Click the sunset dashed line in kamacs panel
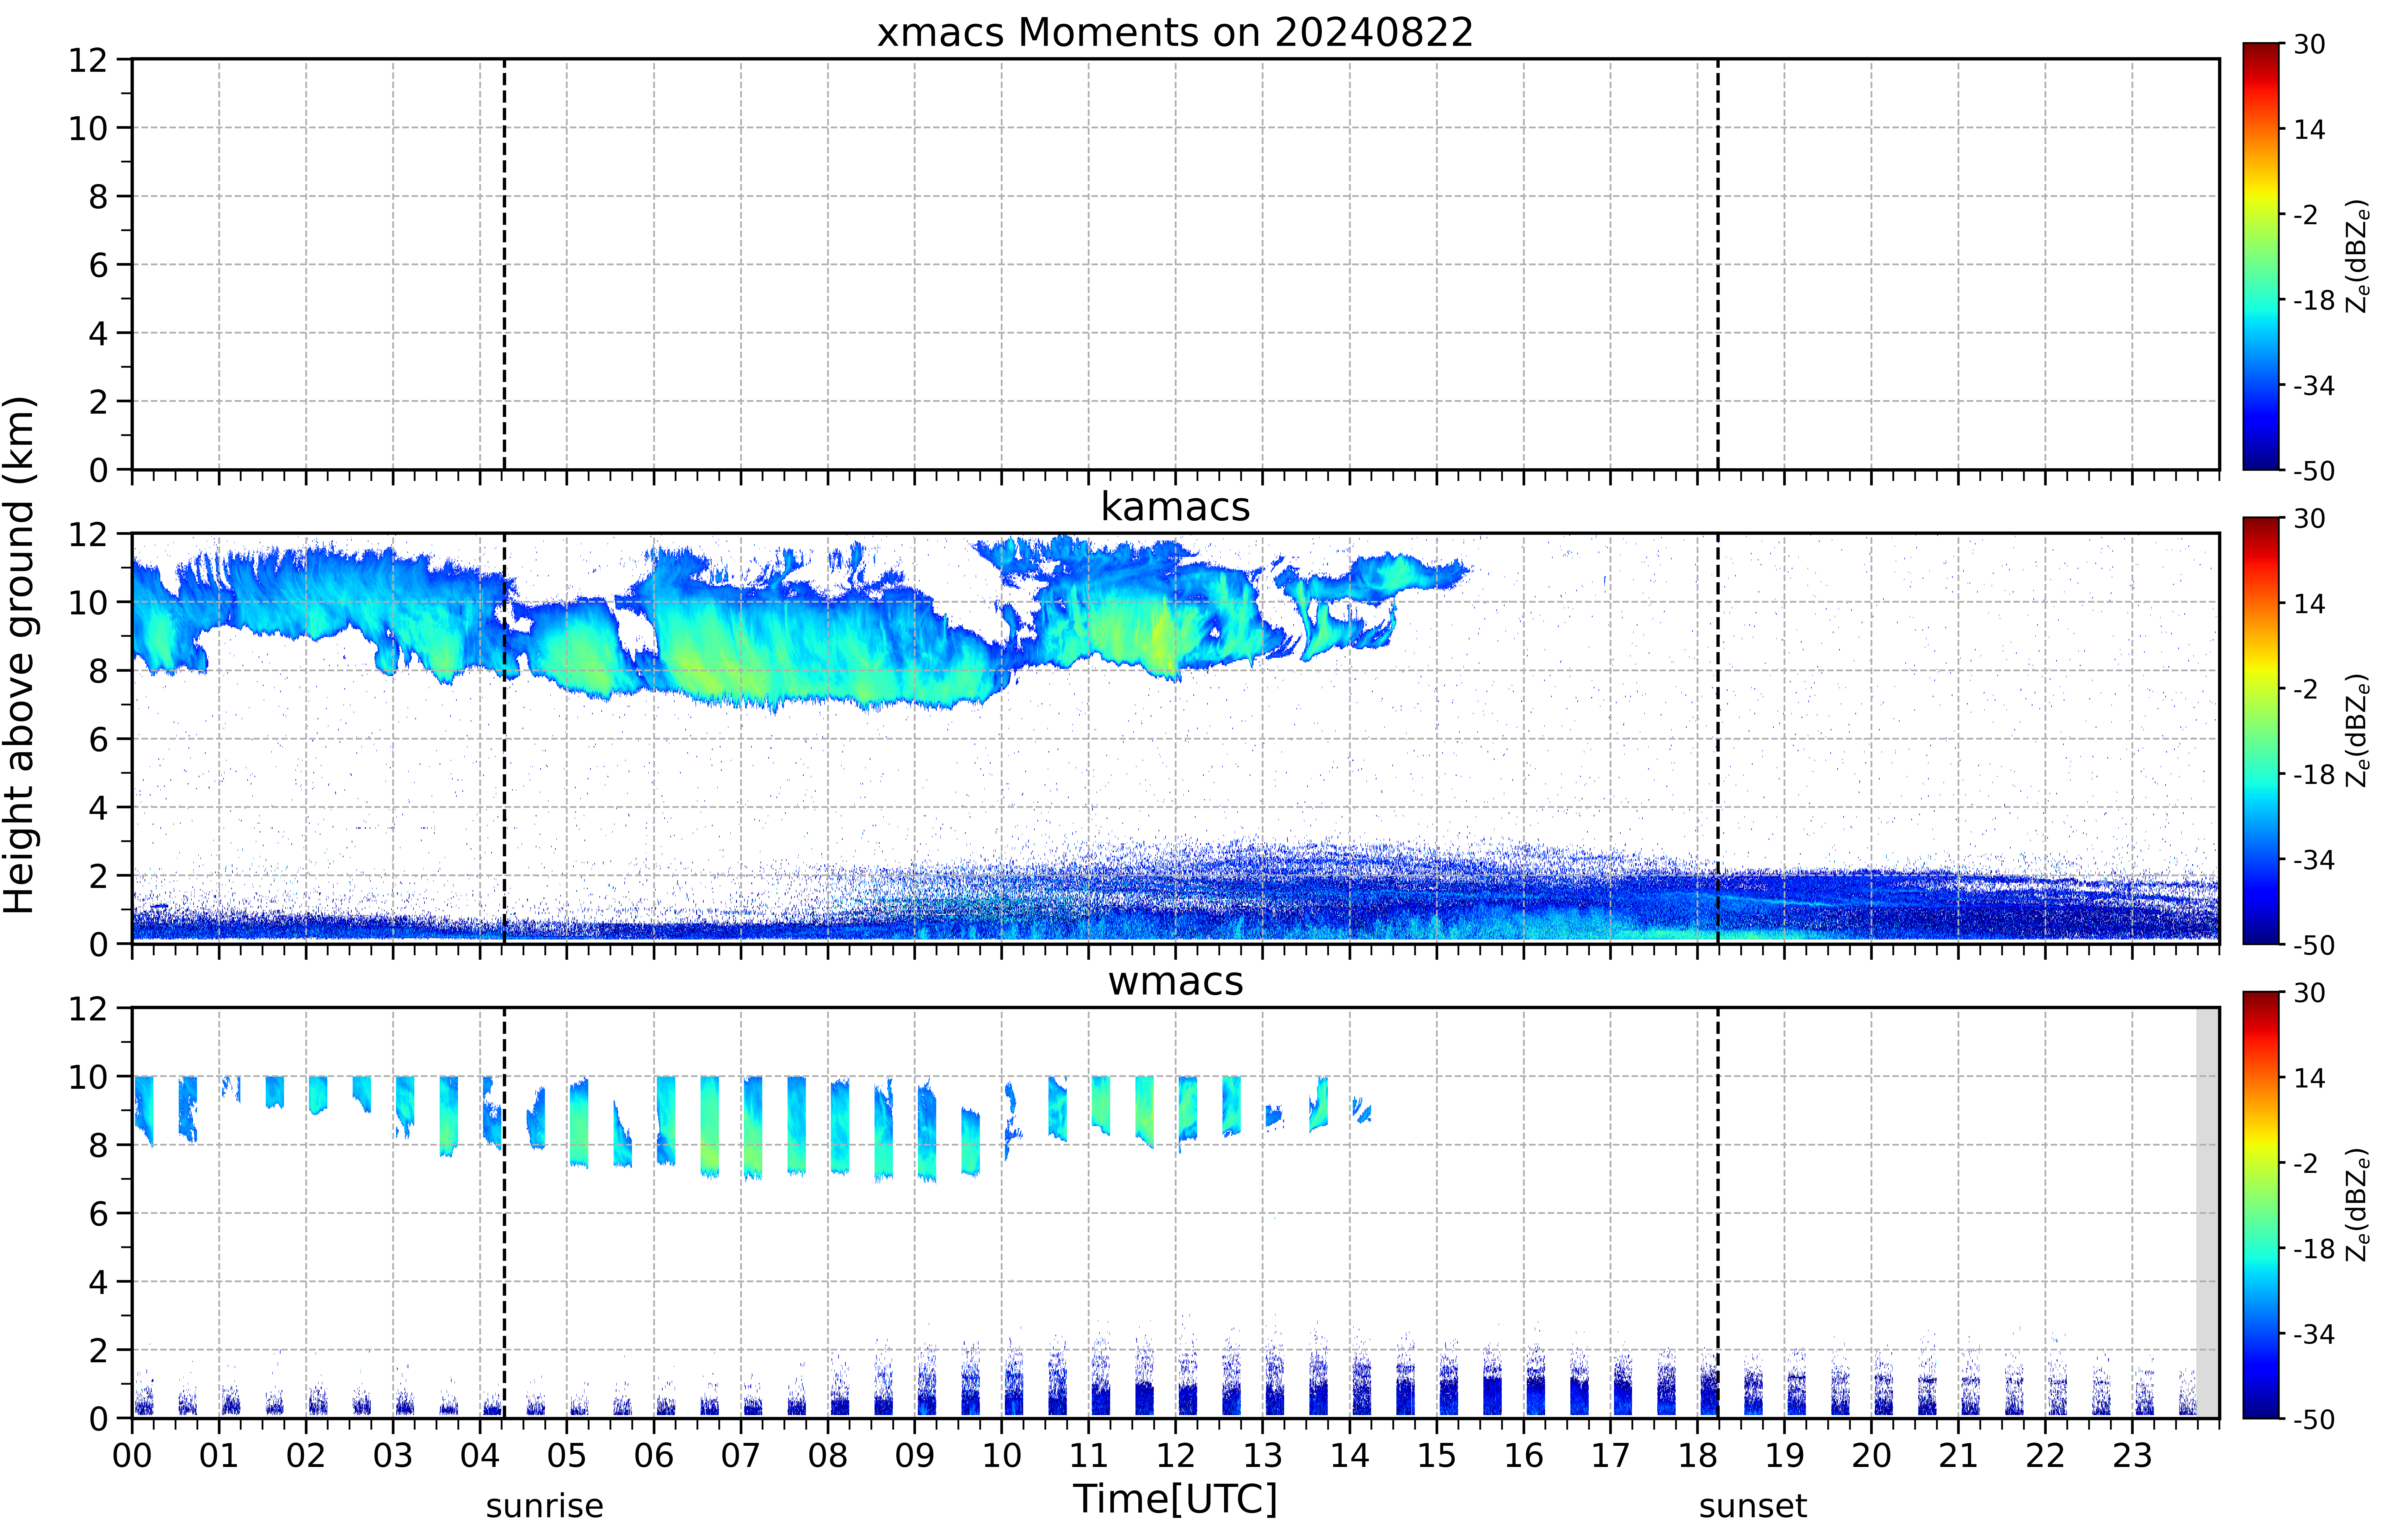Viewport: 2387px width, 1540px height. coord(1718,738)
